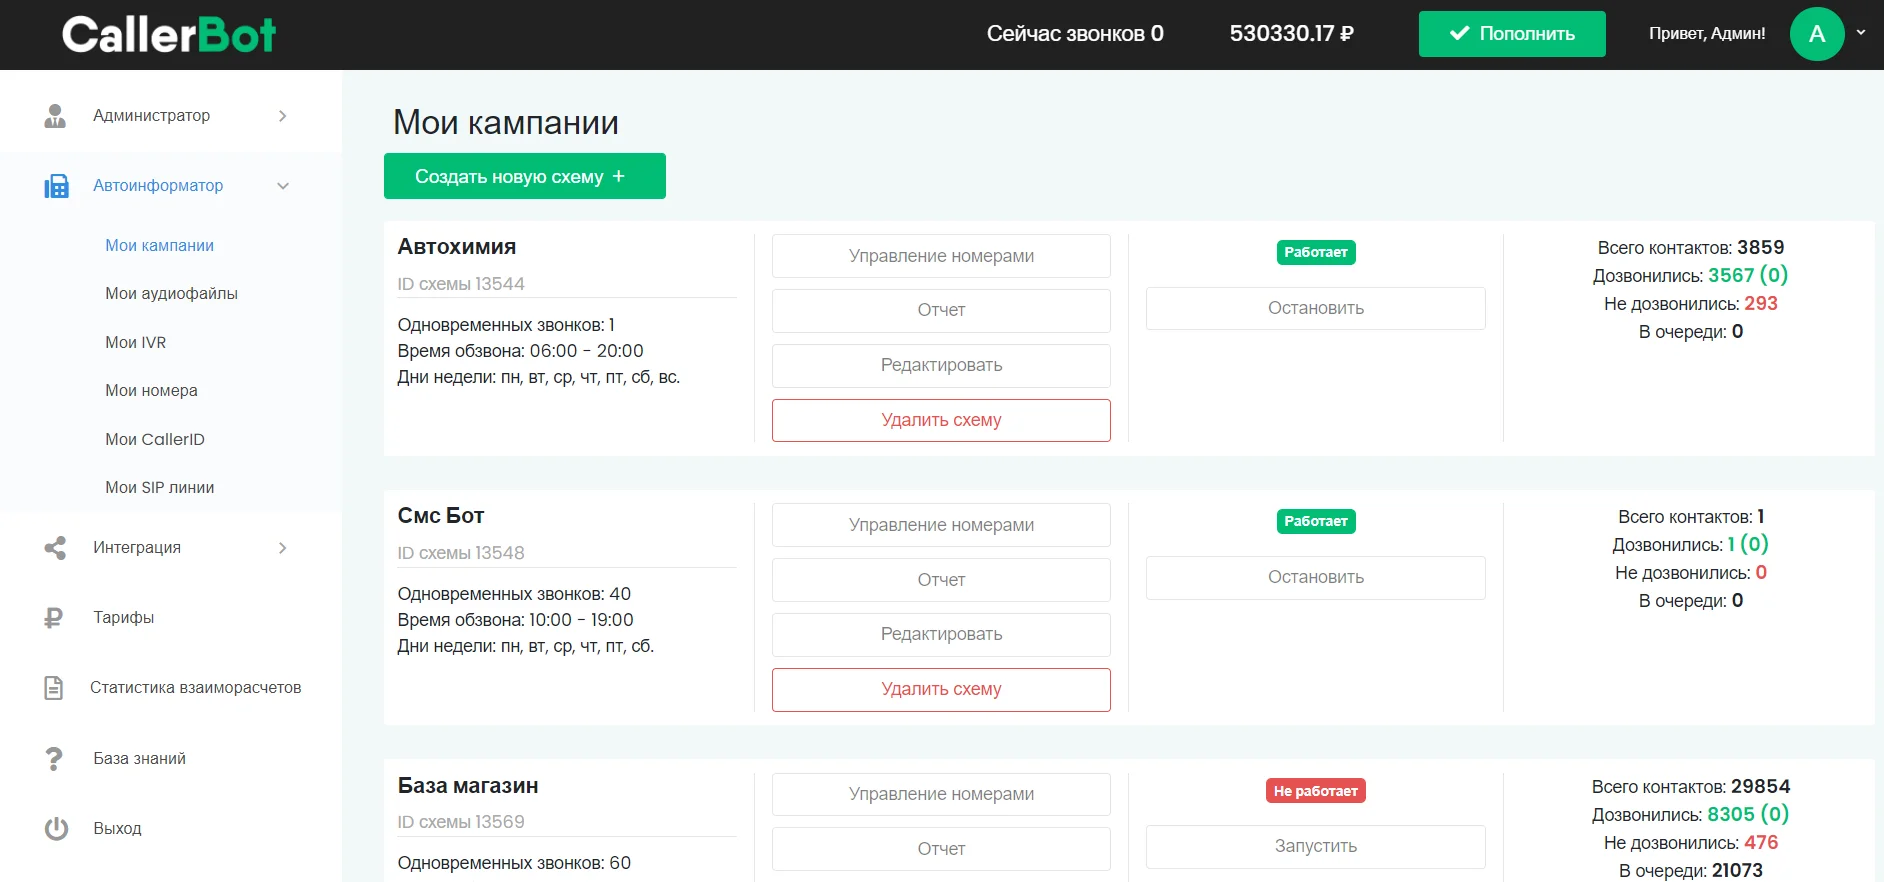Click Остановить for Автохимия campaign

coord(1316,308)
